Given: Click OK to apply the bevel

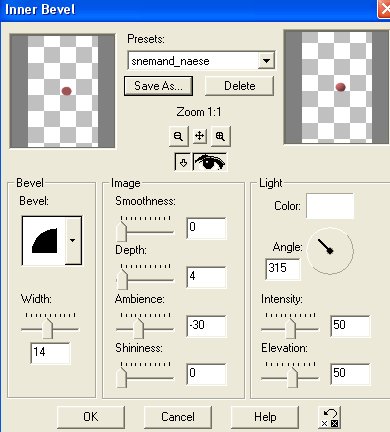Looking at the screenshot, I should click(x=91, y=417).
